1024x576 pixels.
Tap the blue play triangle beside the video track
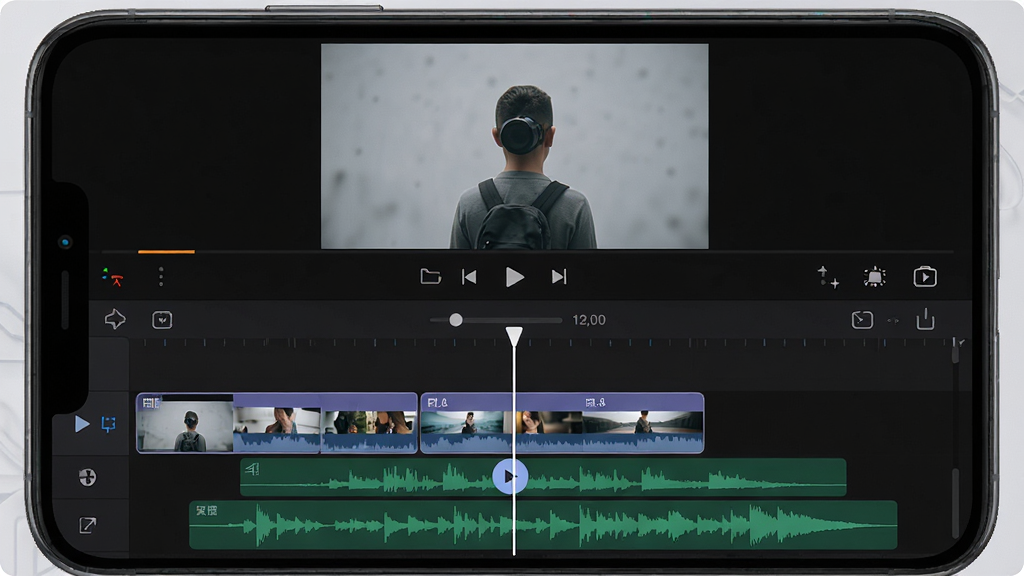(82, 424)
